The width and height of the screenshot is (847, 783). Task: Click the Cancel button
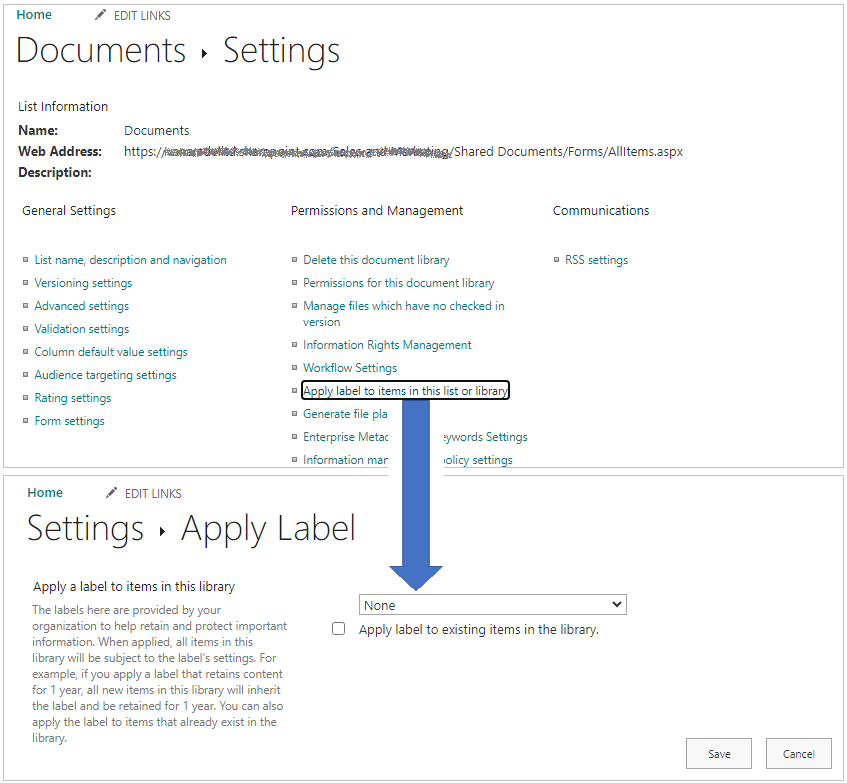point(798,753)
